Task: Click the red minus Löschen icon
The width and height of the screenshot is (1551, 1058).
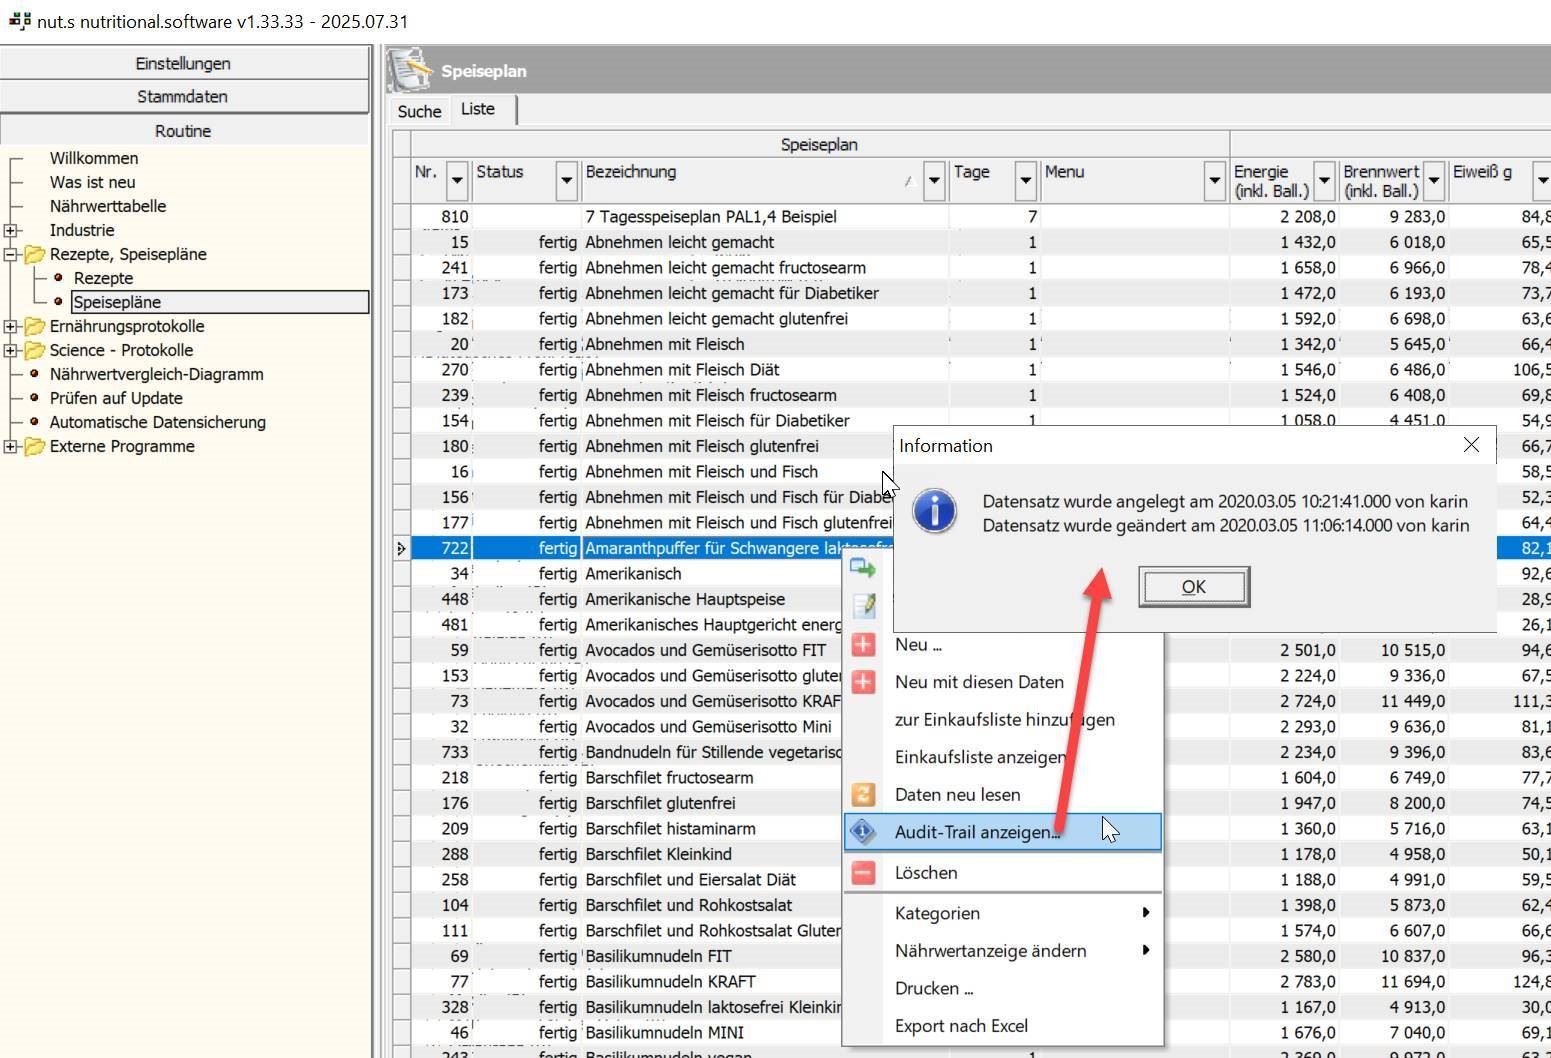Action: tap(863, 873)
